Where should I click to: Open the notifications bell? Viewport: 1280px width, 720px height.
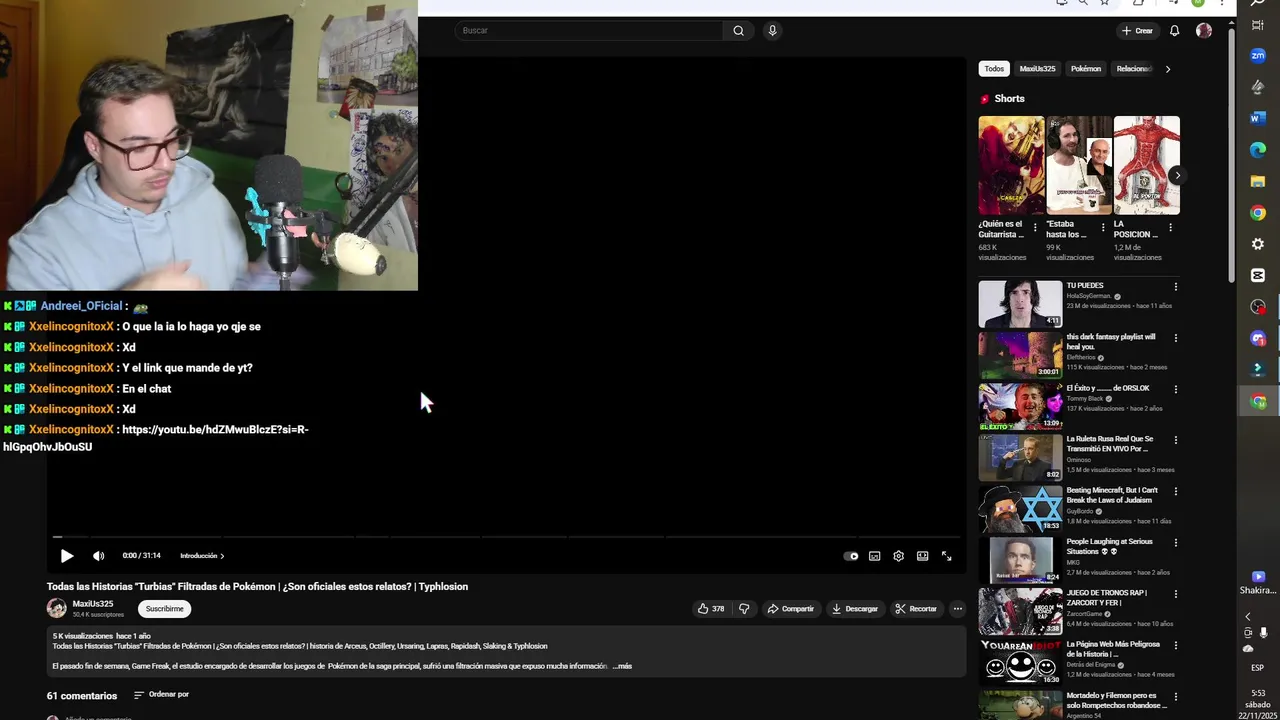[1174, 31]
